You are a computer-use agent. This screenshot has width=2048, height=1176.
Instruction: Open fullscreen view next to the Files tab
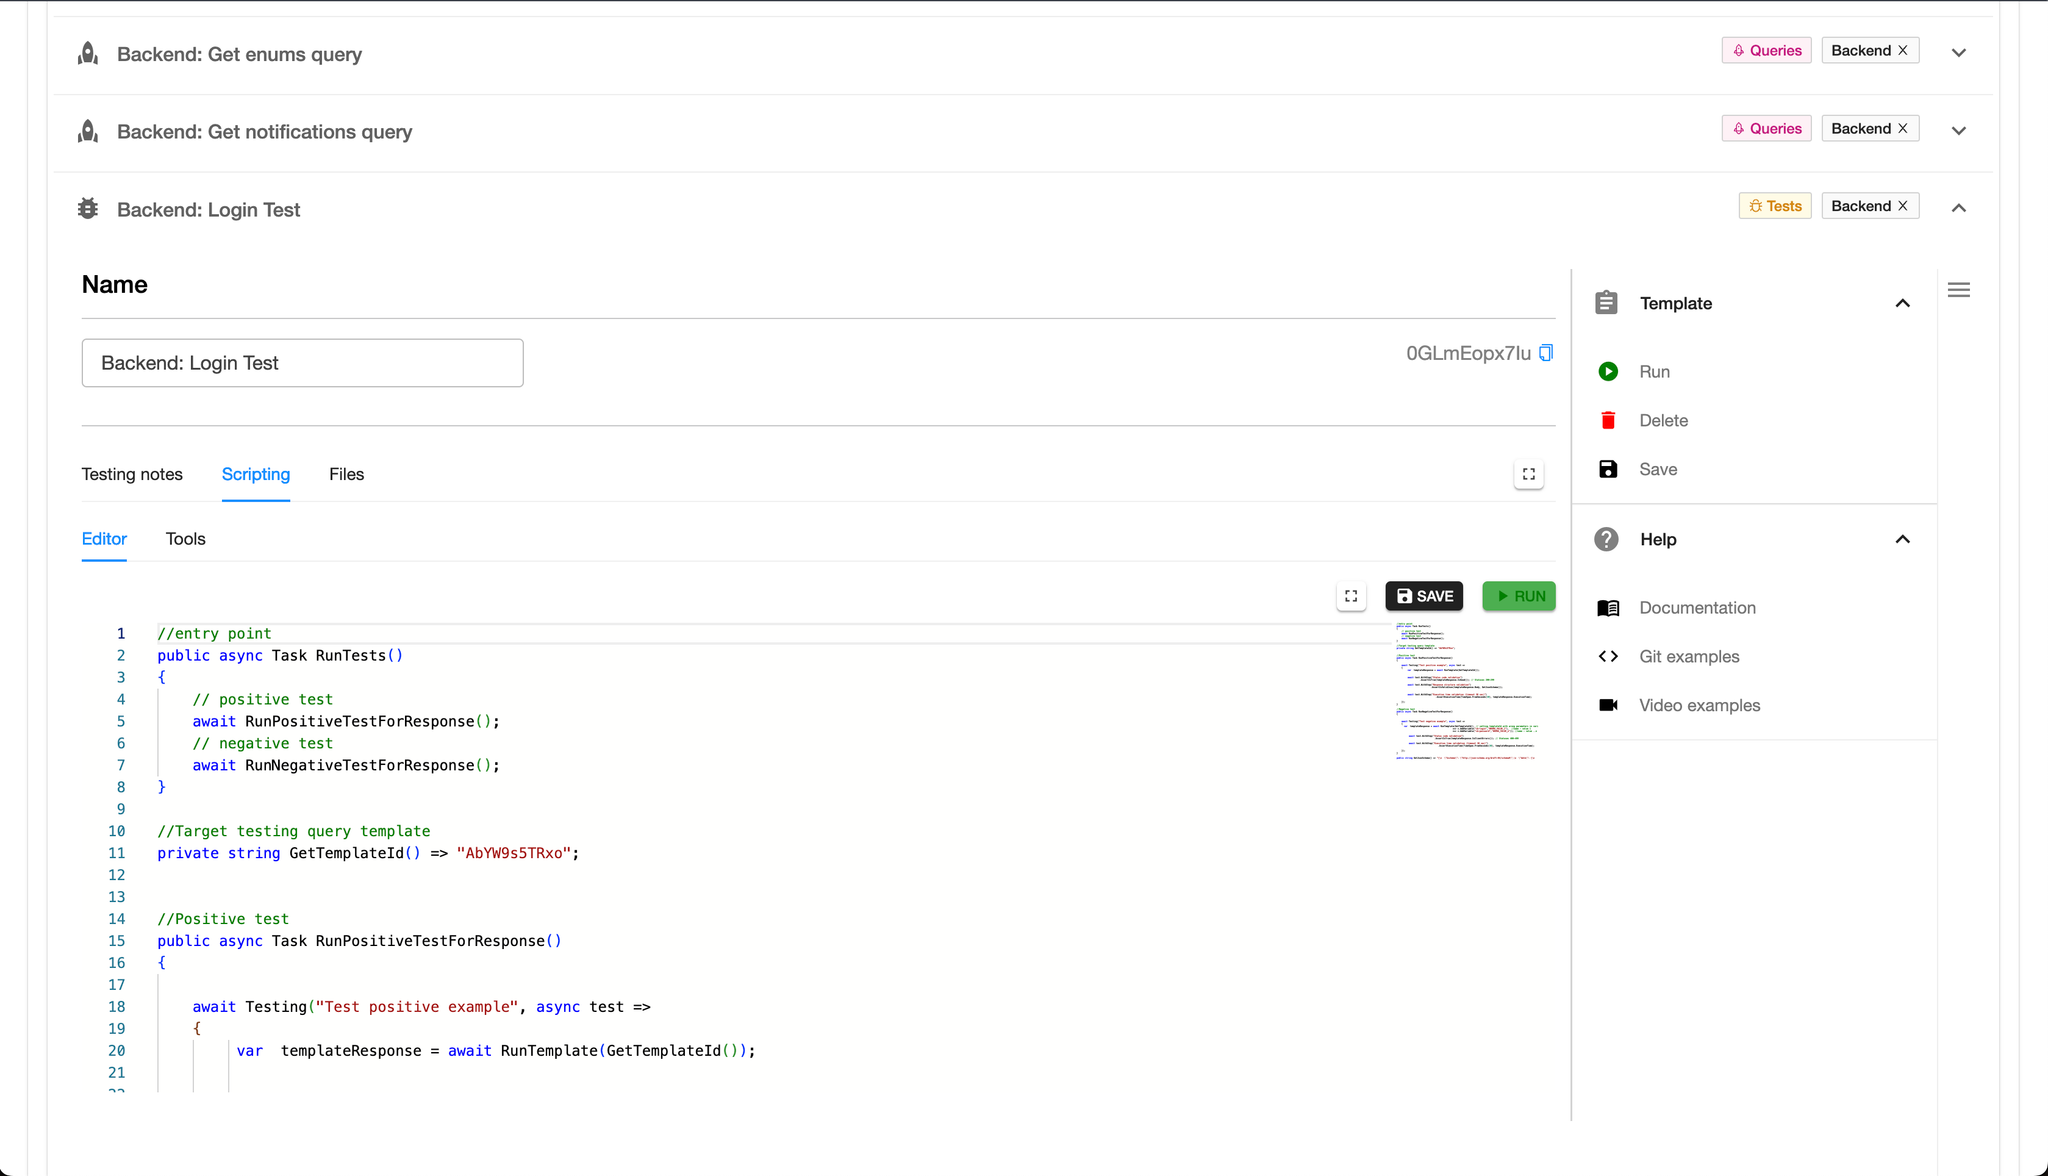[x=1528, y=475]
